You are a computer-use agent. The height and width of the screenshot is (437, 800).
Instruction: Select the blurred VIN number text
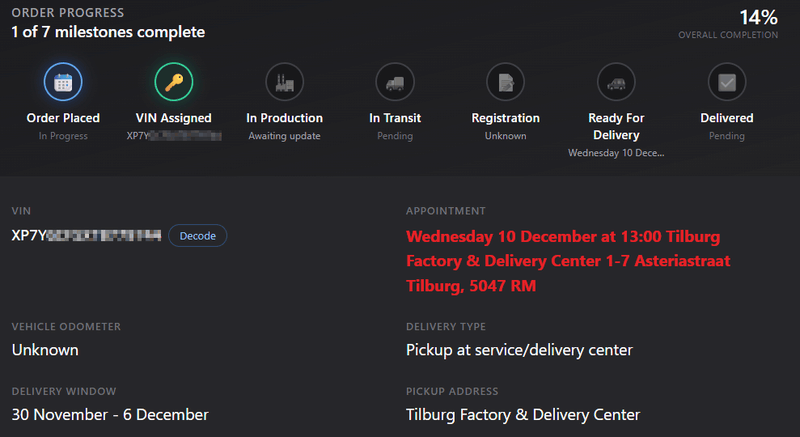86,236
